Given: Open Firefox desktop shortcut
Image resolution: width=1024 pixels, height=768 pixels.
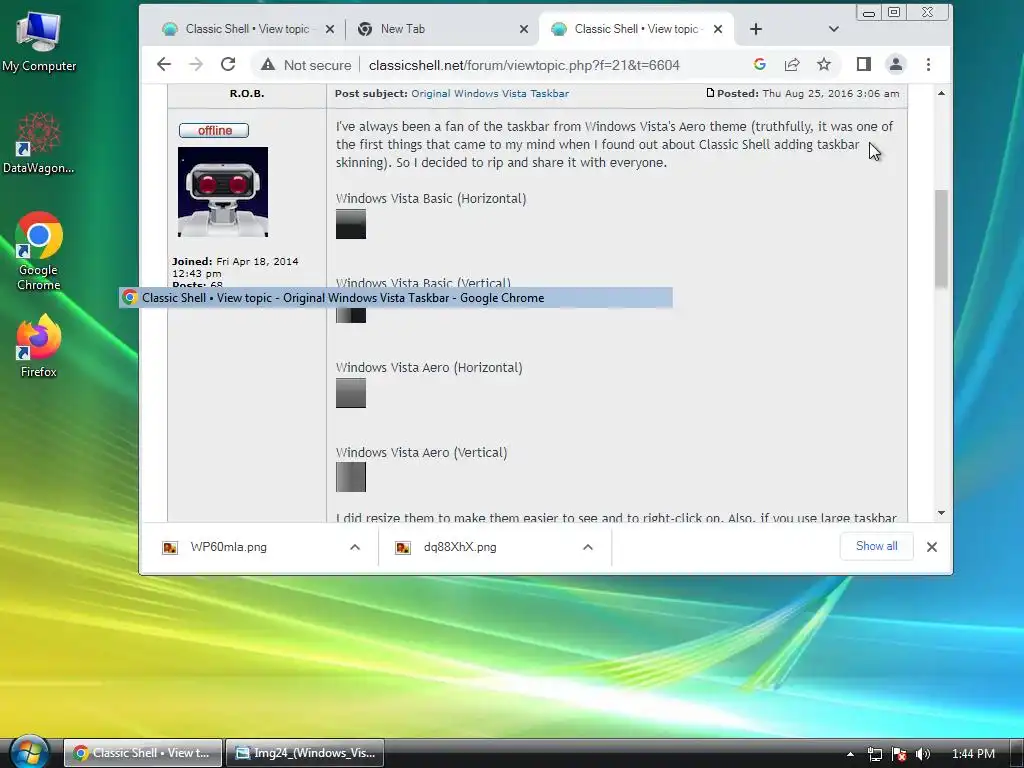Looking at the screenshot, I should 39,346.
